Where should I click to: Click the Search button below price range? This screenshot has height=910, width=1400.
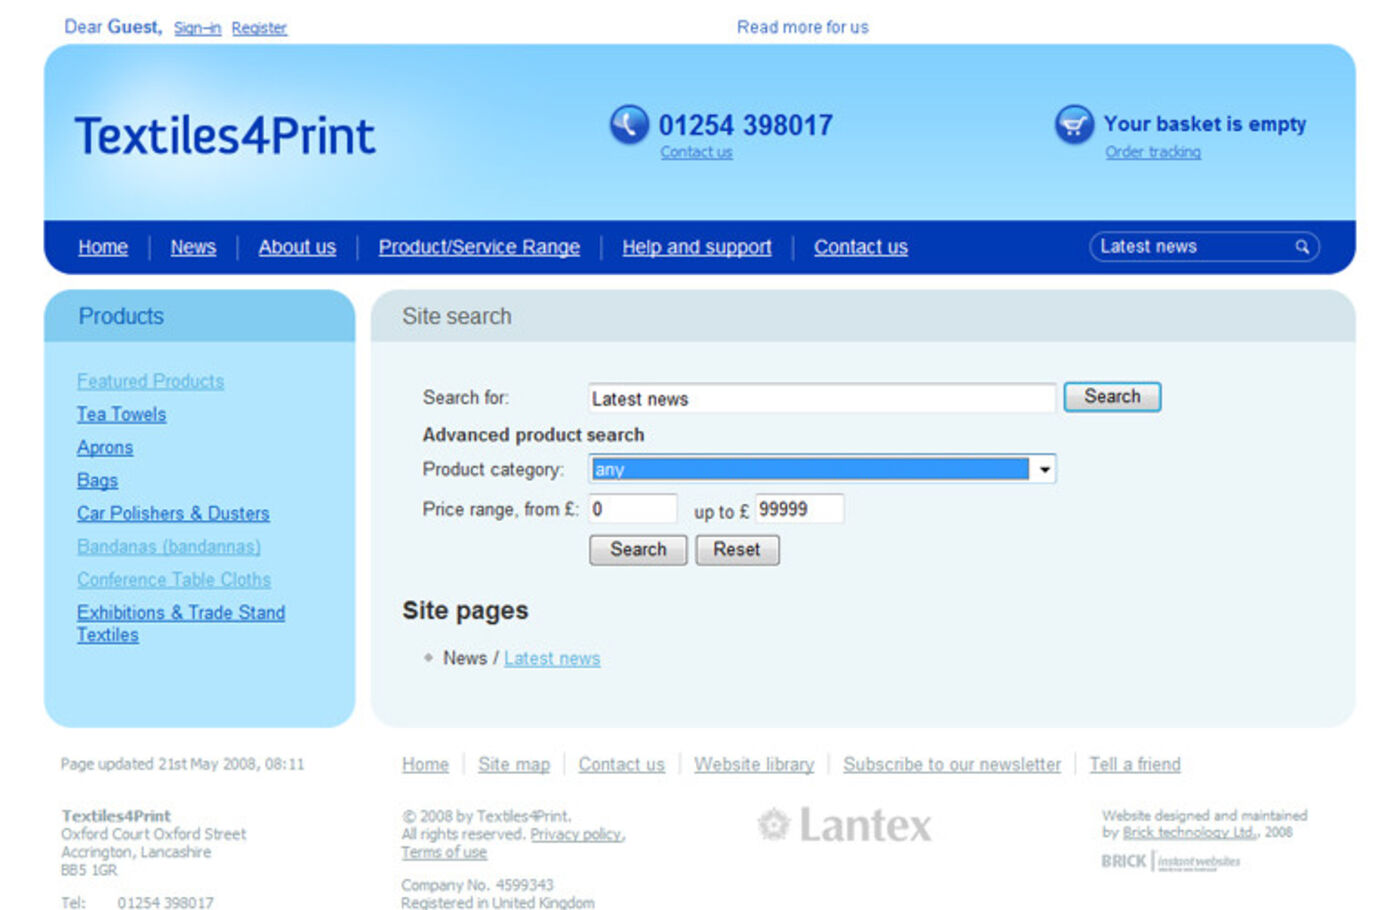pyautogui.click(x=638, y=550)
